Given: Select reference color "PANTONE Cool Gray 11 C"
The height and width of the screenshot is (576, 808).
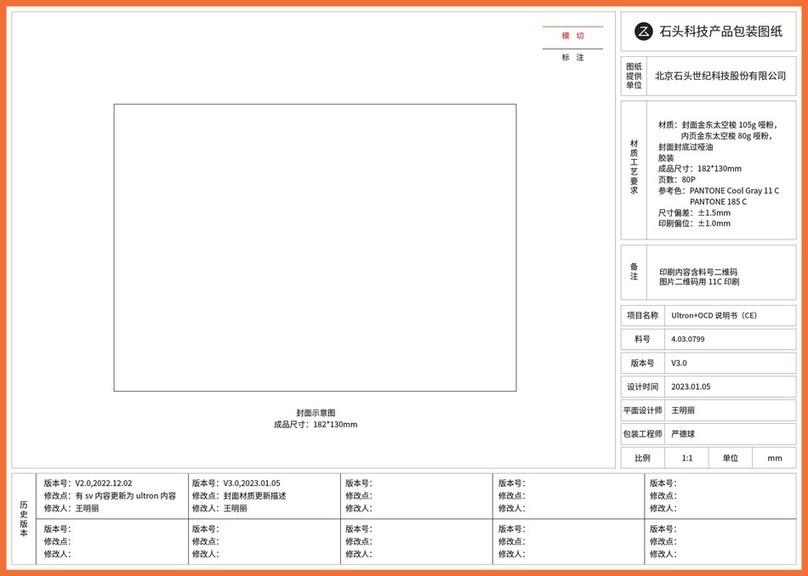Looking at the screenshot, I should point(734,191).
